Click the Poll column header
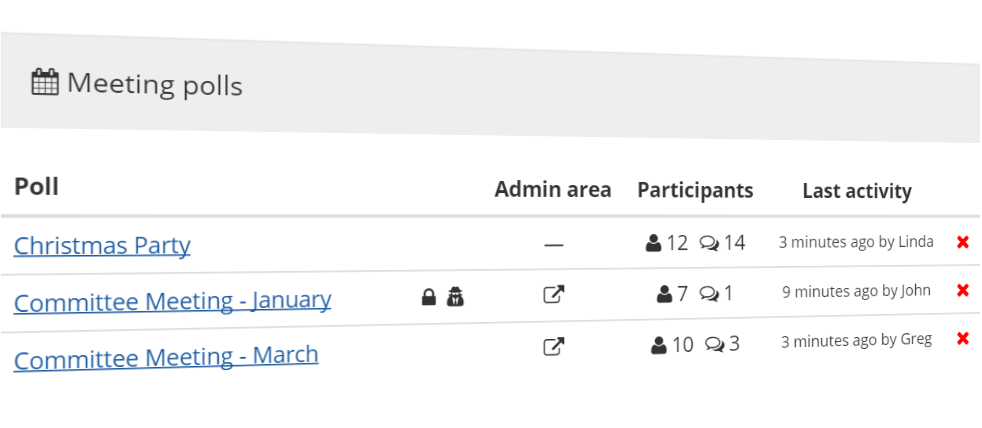This screenshot has width=982, height=428. click(x=36, y=187)
